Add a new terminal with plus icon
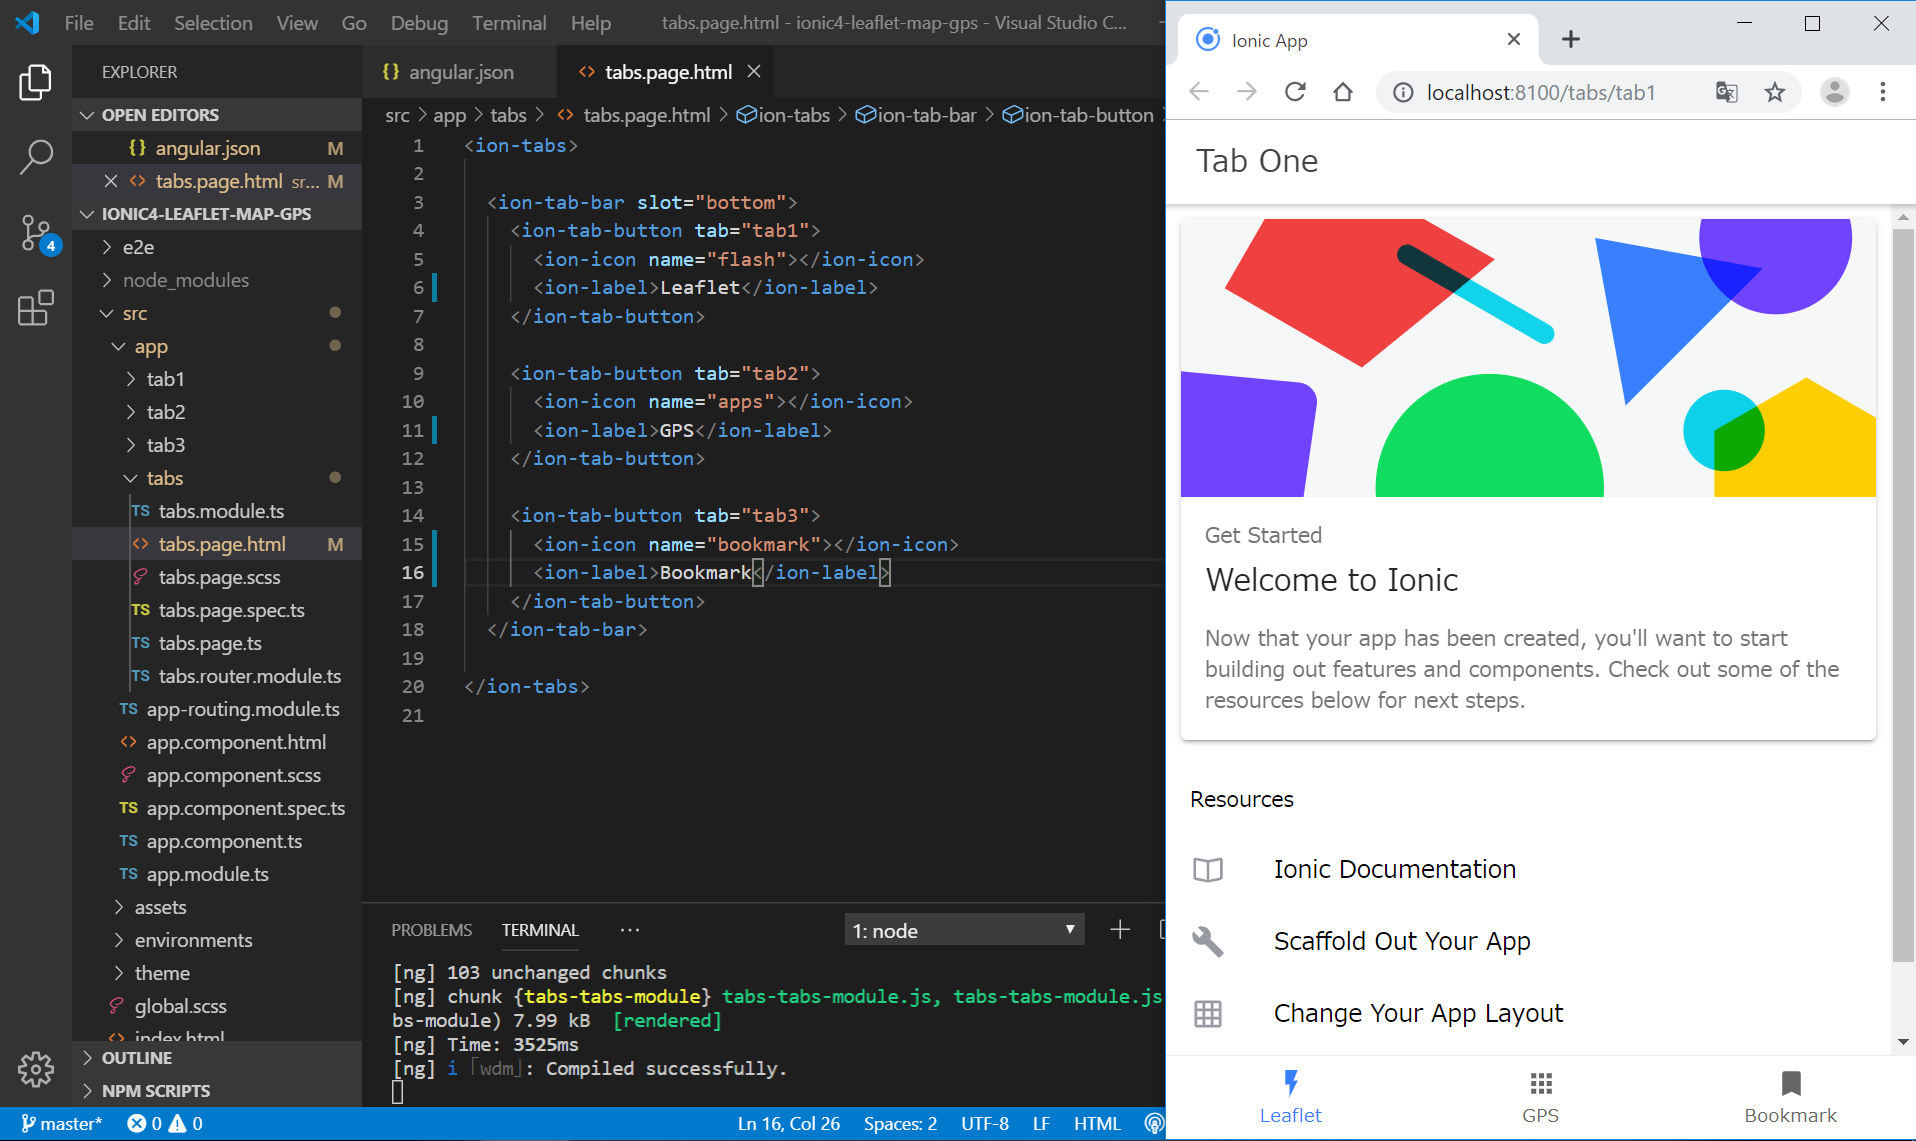1916x1141 pixels. 1120,930
